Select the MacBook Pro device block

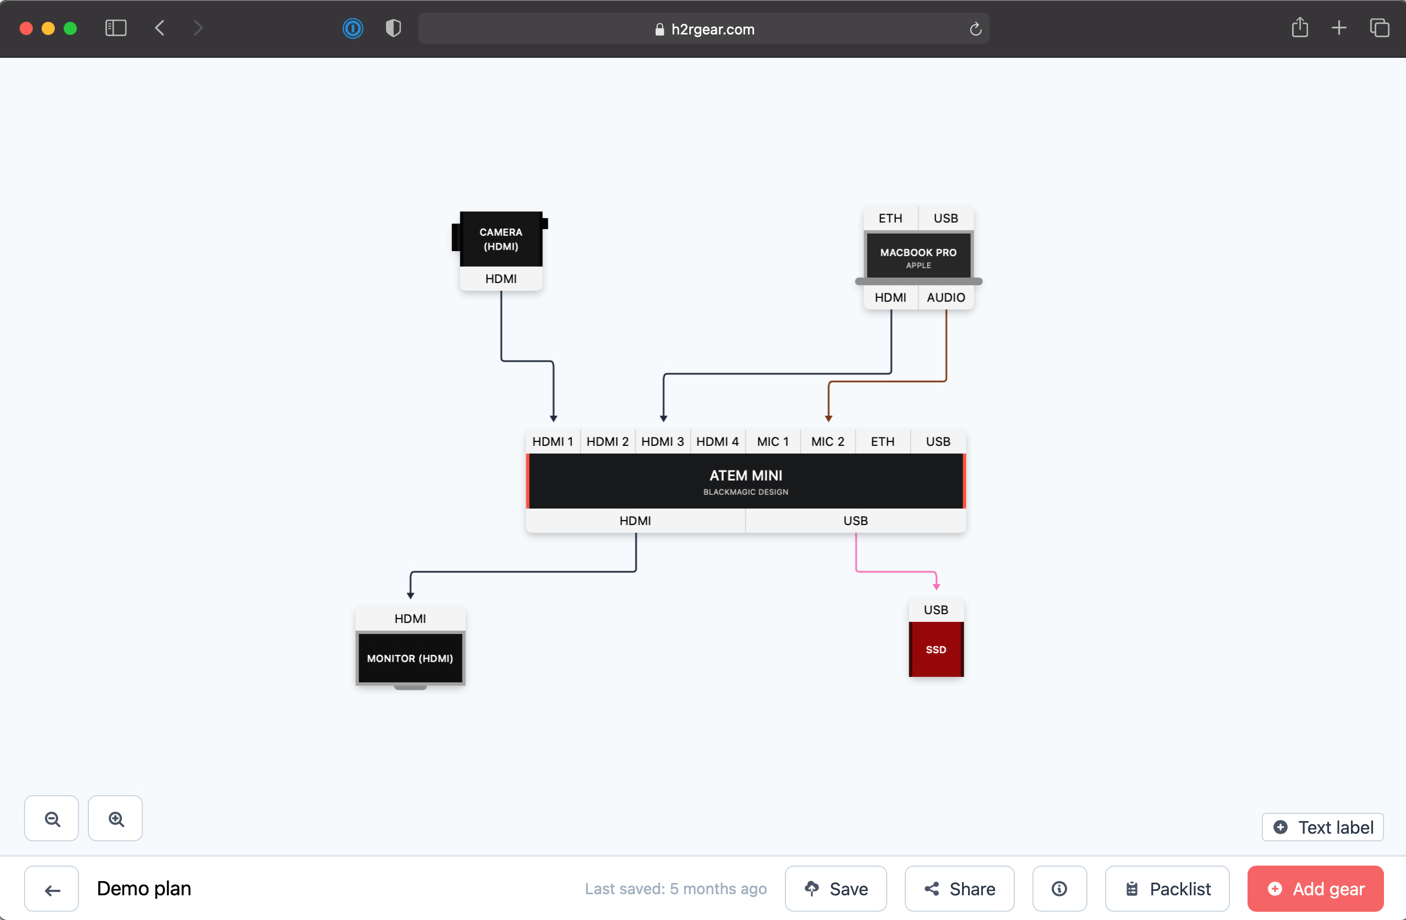(x=918, y=258)
